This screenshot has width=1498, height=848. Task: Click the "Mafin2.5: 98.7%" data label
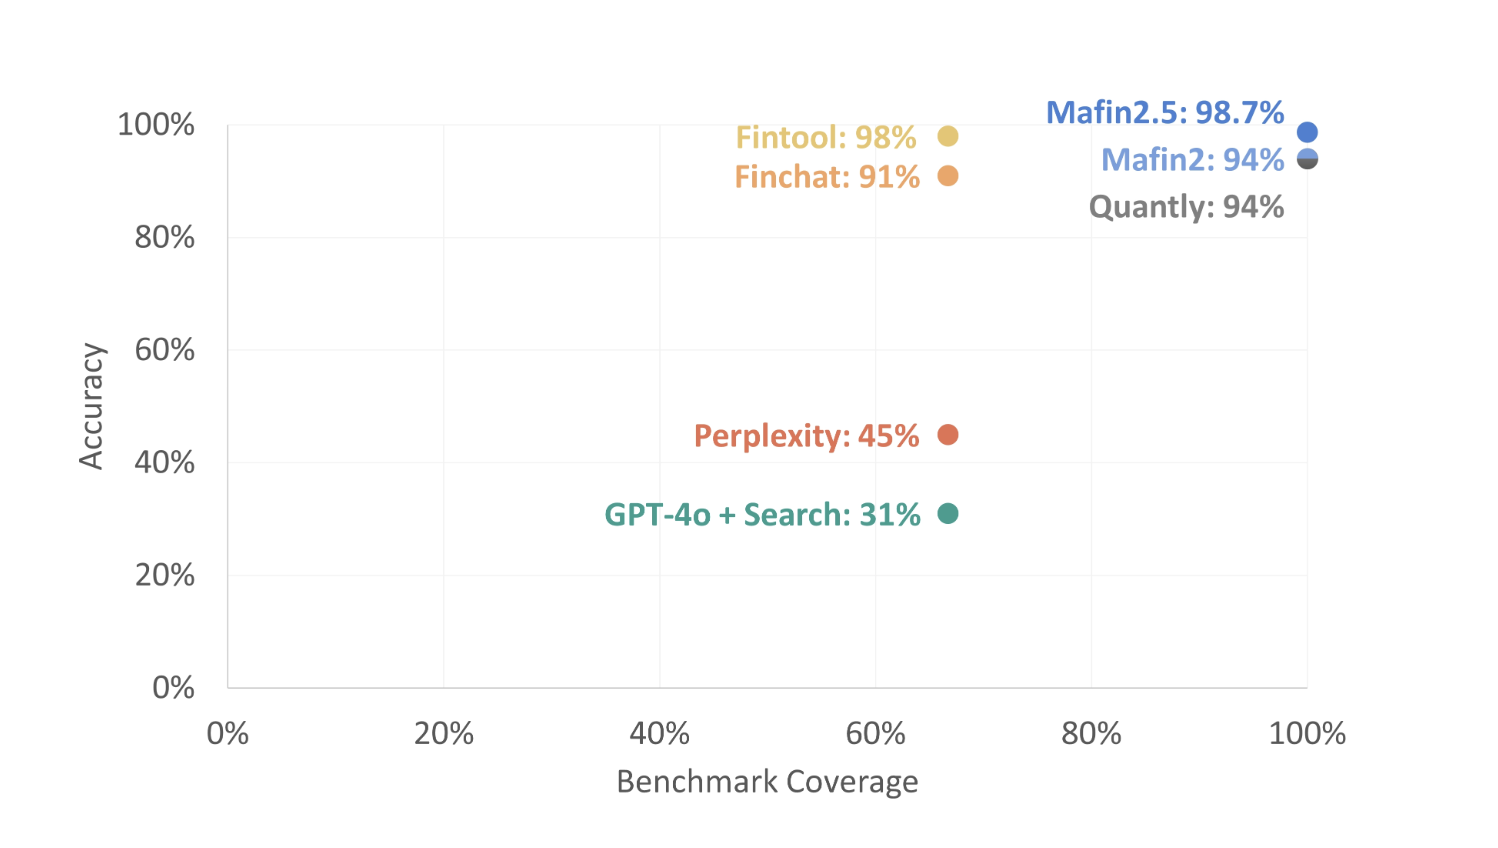point(1164,113)
